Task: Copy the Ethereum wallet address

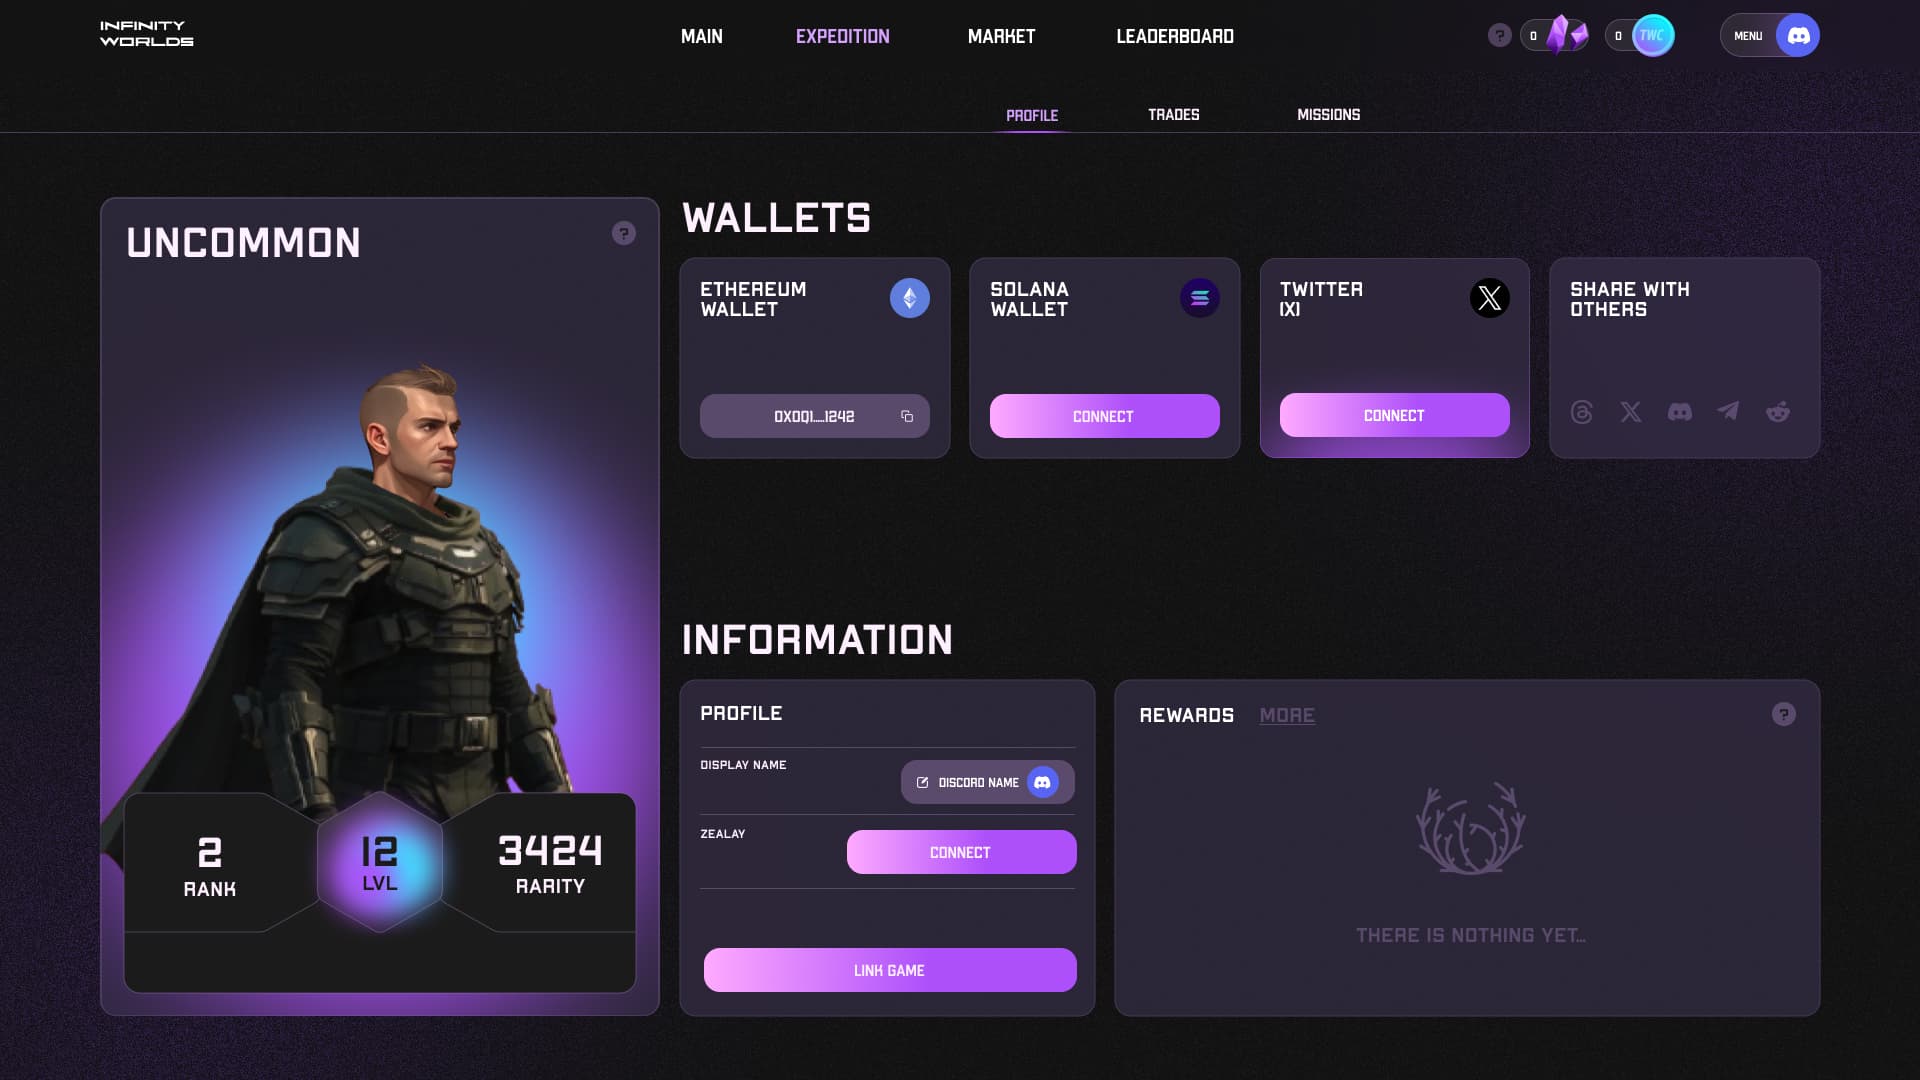Action: [x=907, y=416]
